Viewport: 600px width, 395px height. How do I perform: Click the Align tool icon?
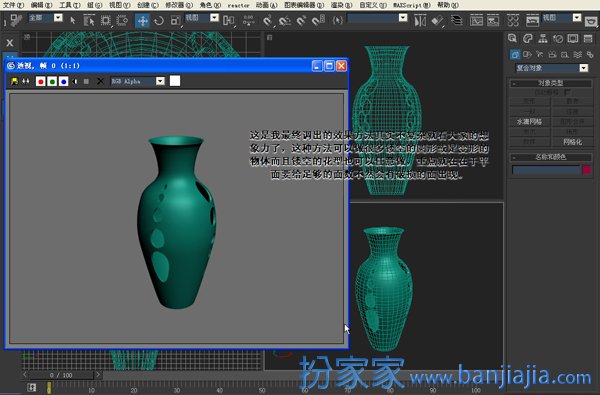pyautogui.click(x=437, y=20)
